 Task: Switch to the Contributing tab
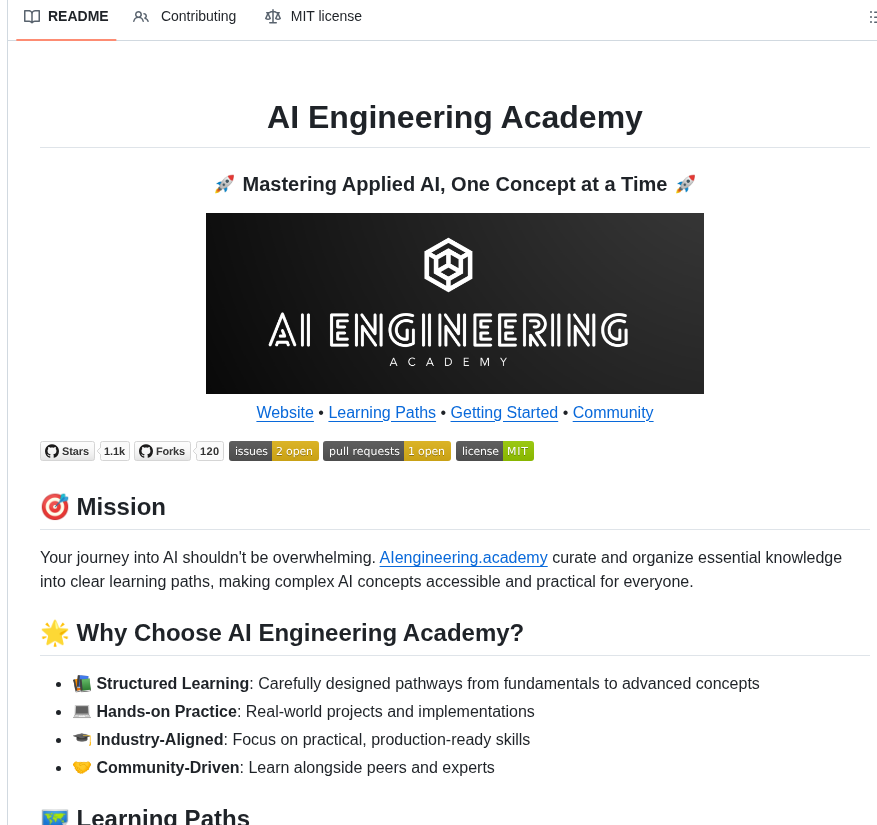[197, 16]
